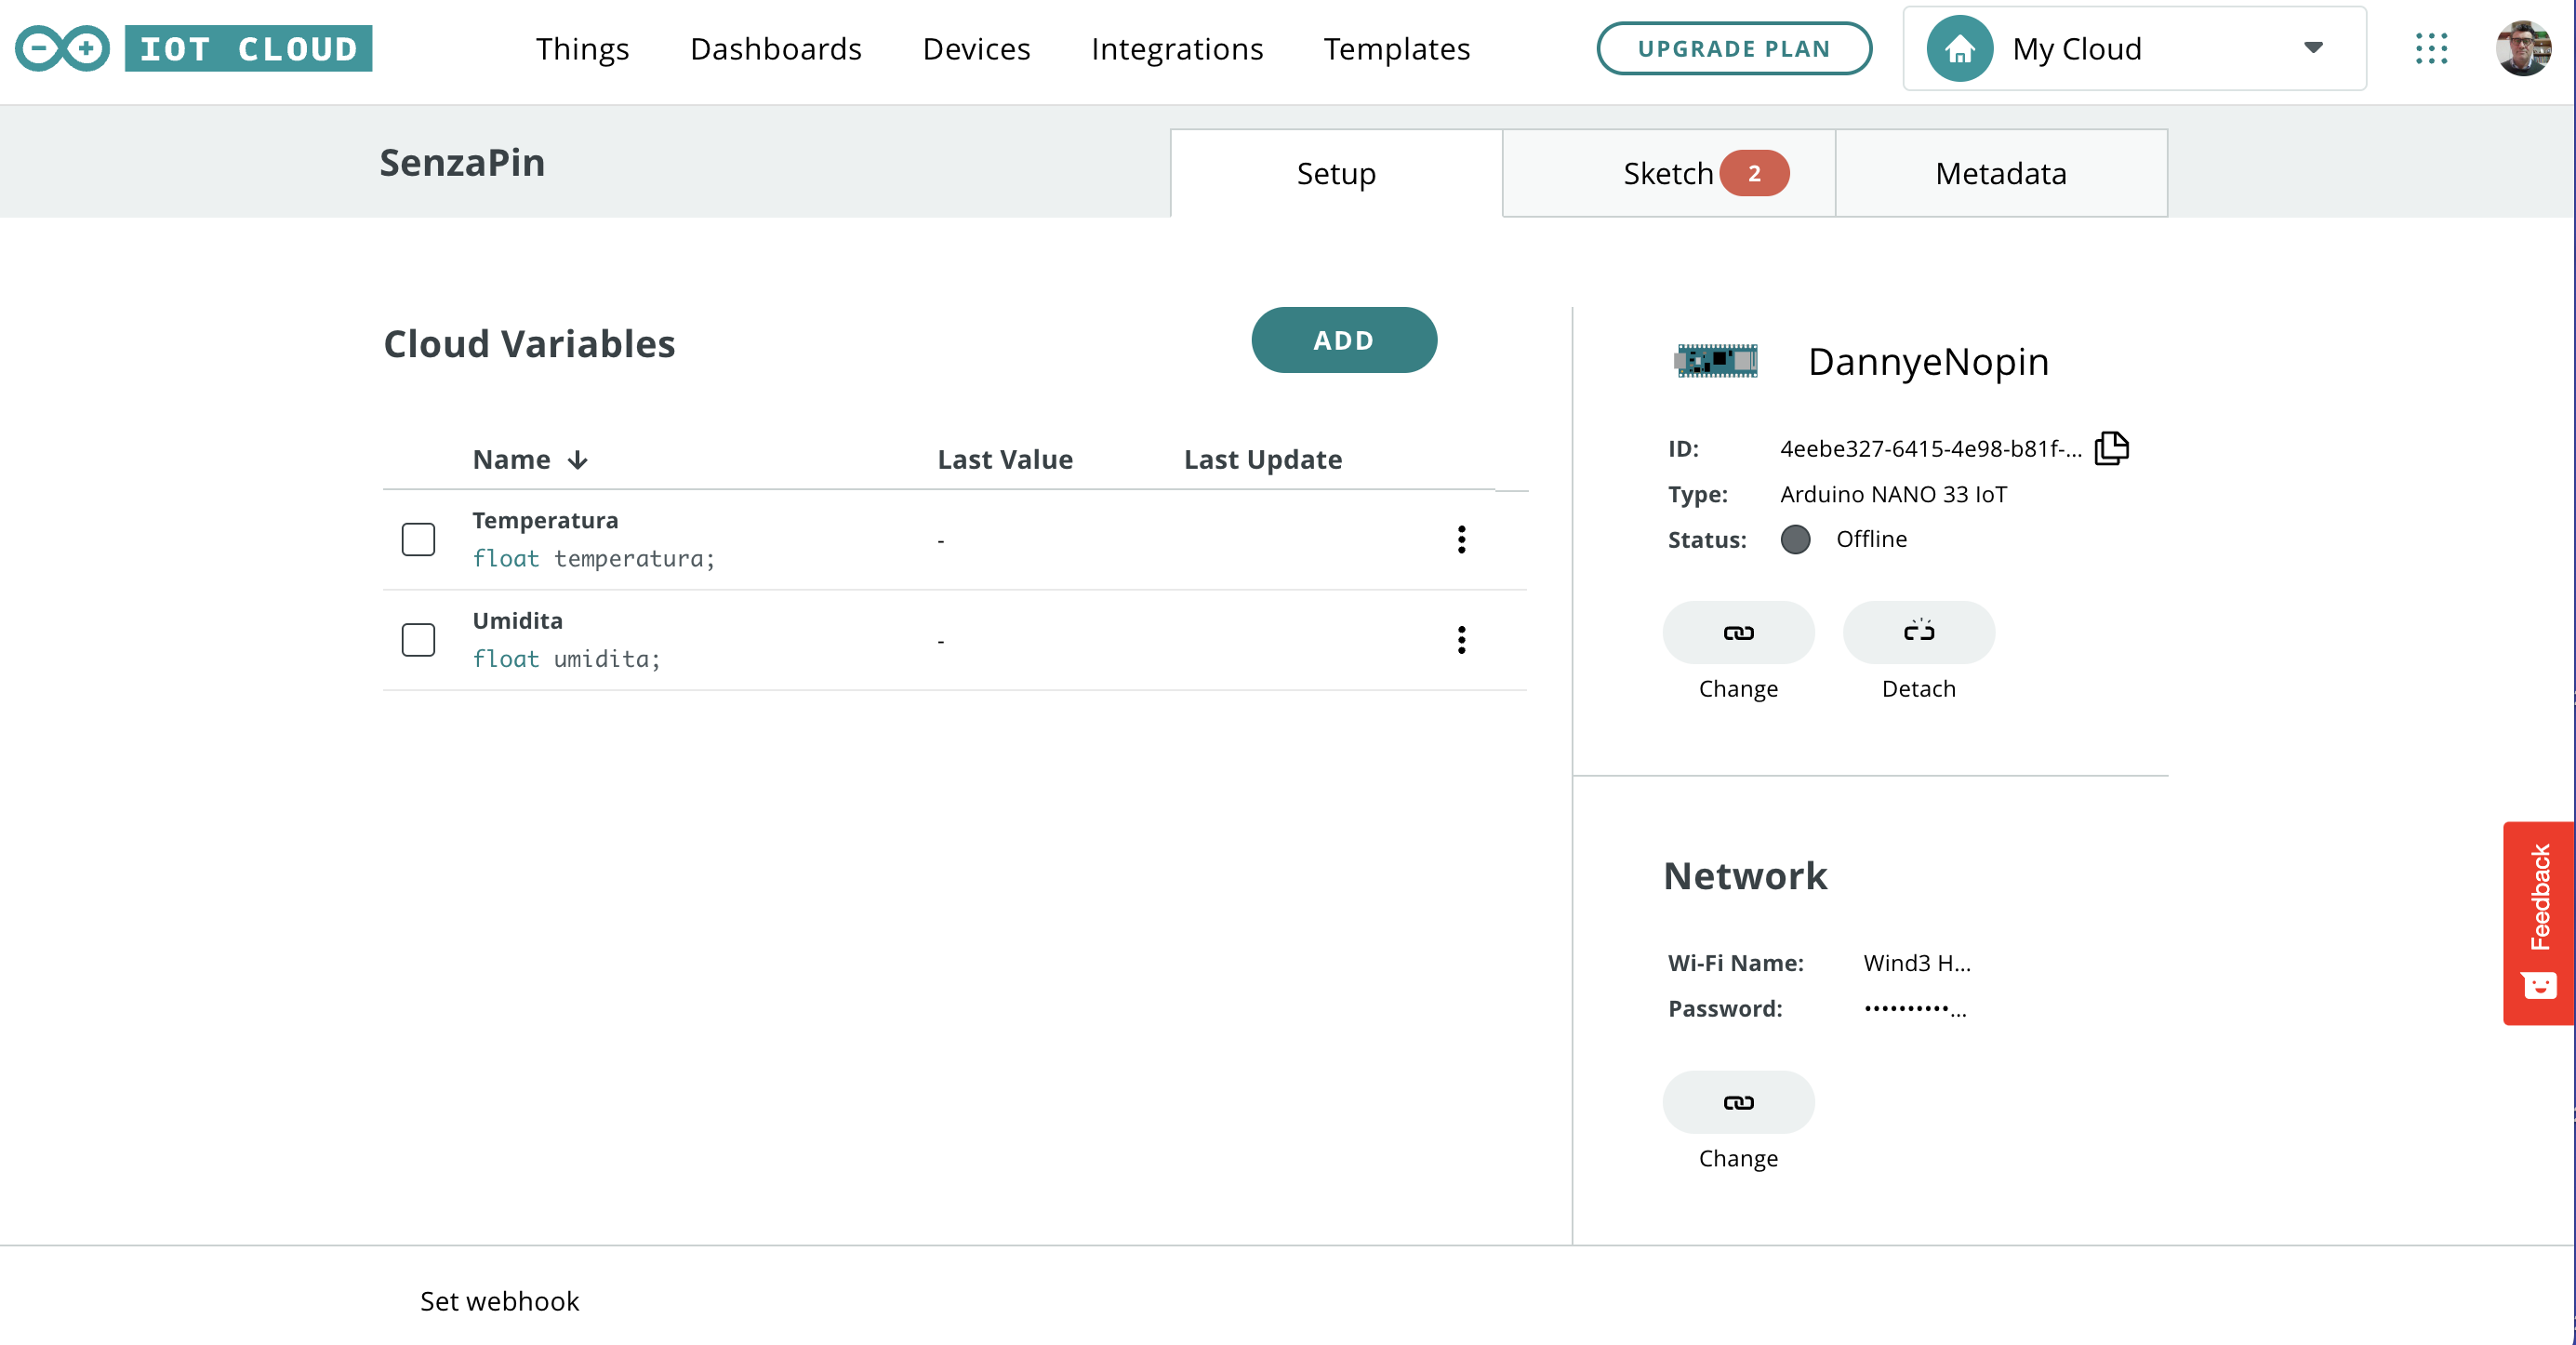The width and height of the screenshot is (2576, 1345).
Task: Click the Name sort arrow
Action: click(x=577, y=459)
